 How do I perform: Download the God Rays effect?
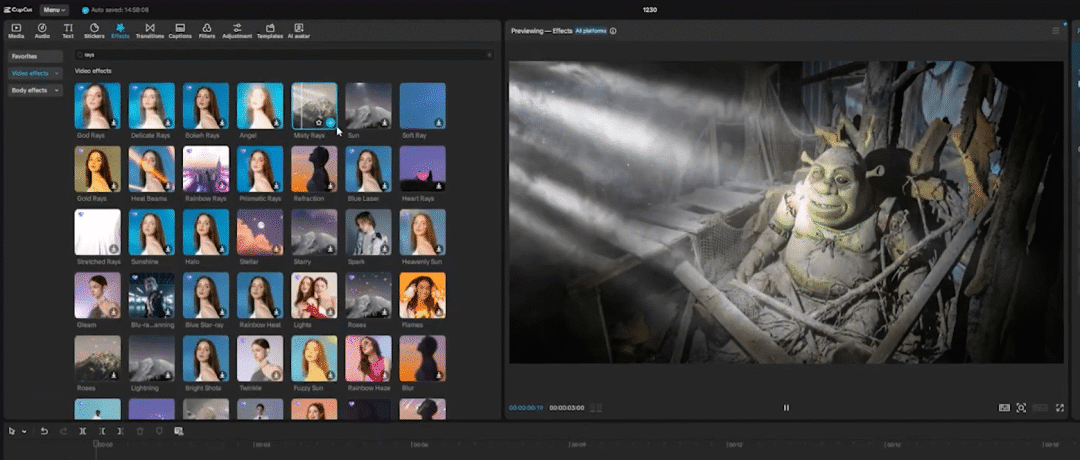114,123
